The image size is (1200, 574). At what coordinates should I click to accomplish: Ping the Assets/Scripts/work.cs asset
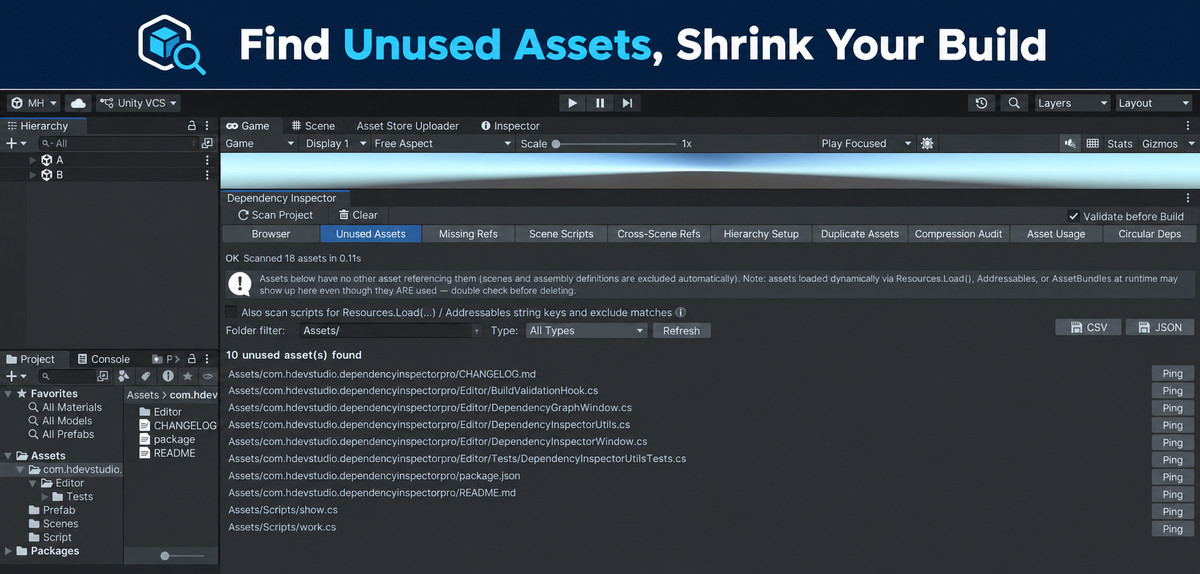pyautogui.click(x=1172, y=529)
